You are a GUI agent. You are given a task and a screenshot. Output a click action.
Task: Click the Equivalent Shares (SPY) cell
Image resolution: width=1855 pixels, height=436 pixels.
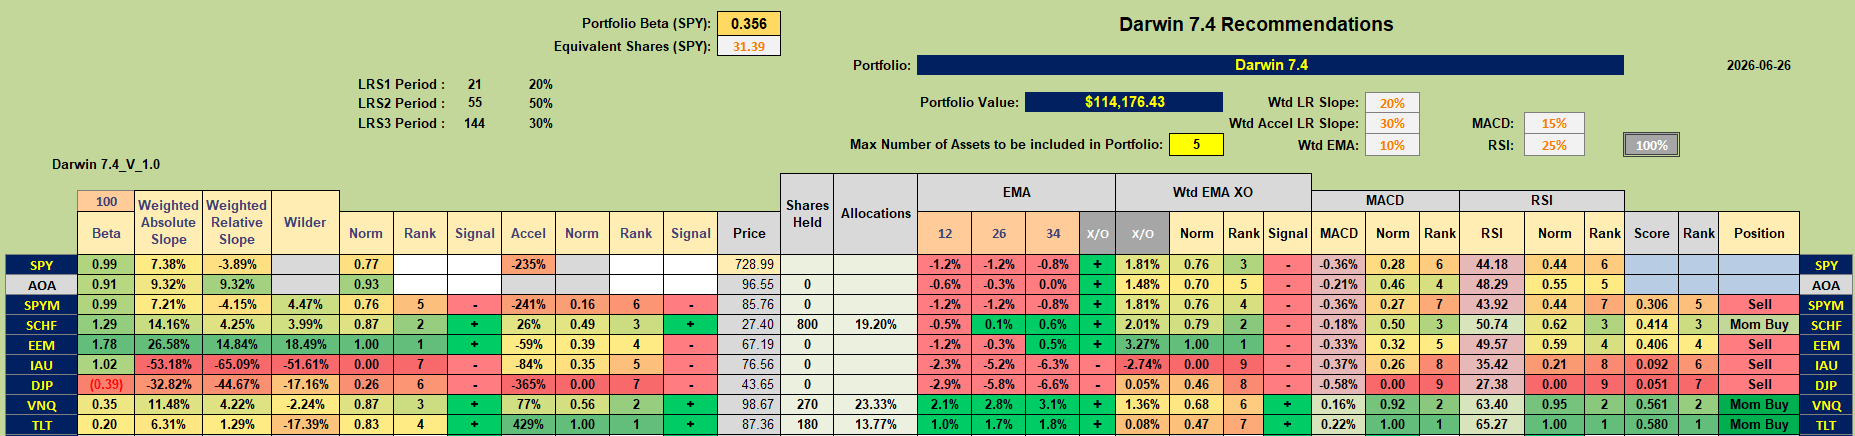click(748, 46)
